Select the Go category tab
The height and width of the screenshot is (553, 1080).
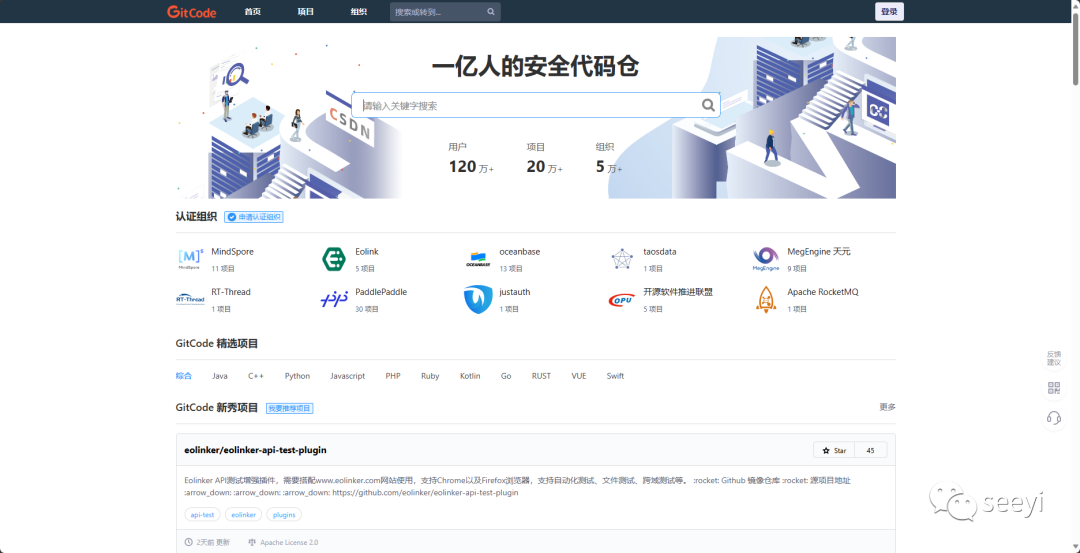(x=506, y=376)
